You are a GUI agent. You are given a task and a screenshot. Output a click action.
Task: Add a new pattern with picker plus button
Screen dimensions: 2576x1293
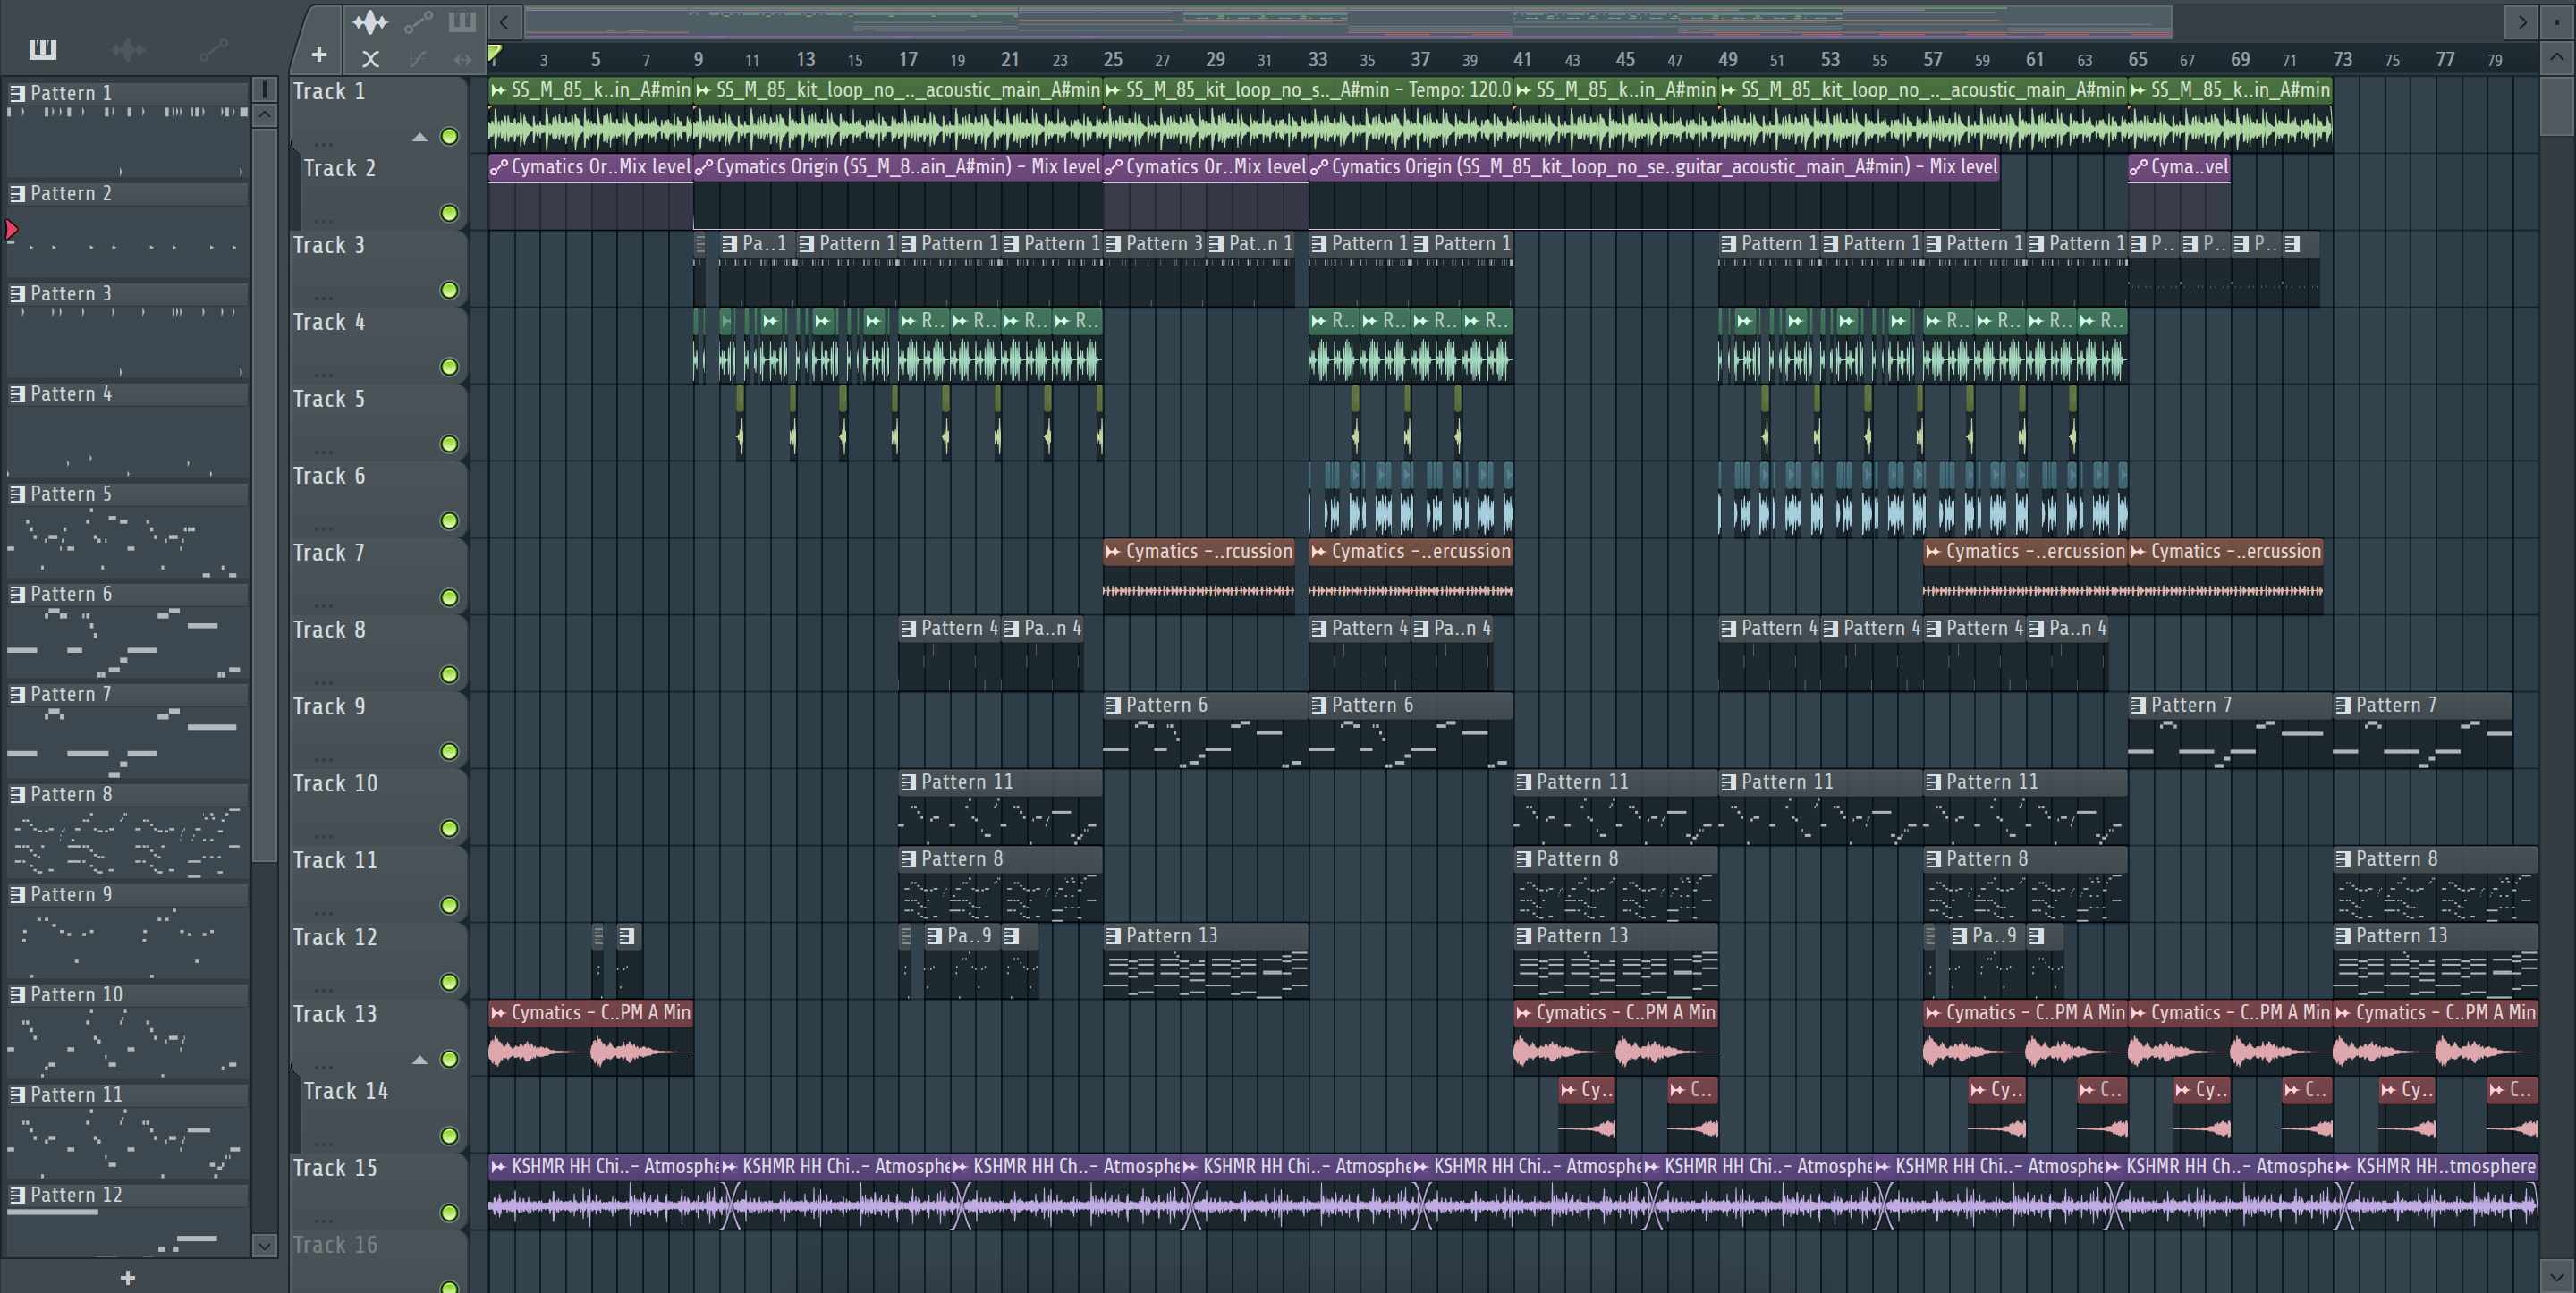tap(128, 1277)
